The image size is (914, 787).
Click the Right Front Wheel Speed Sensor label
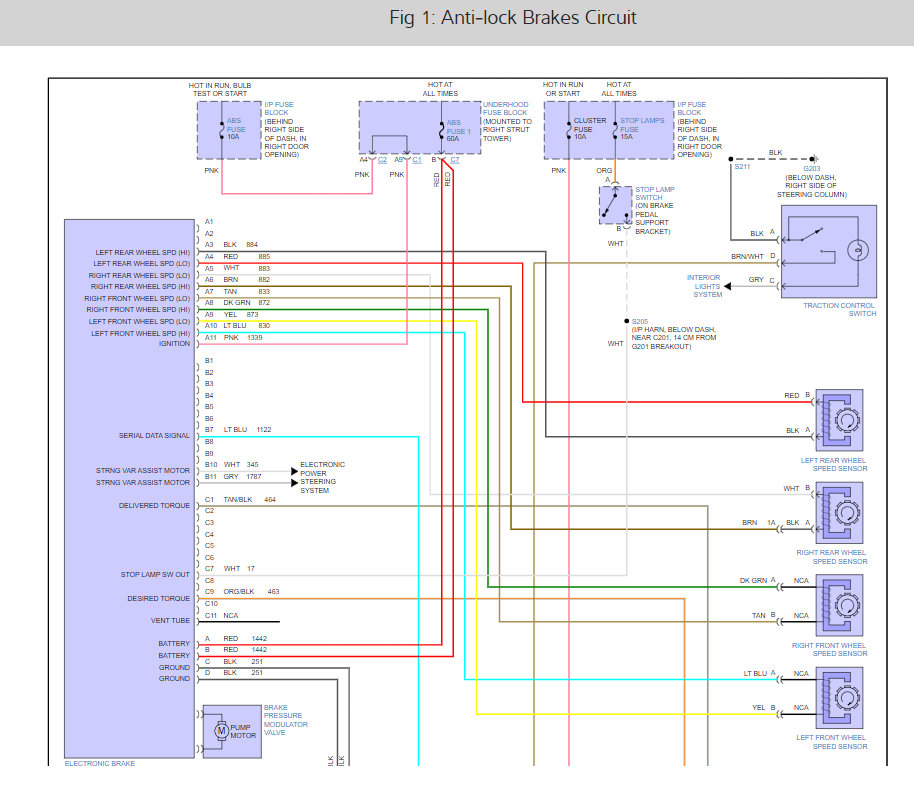click(829, 649)
